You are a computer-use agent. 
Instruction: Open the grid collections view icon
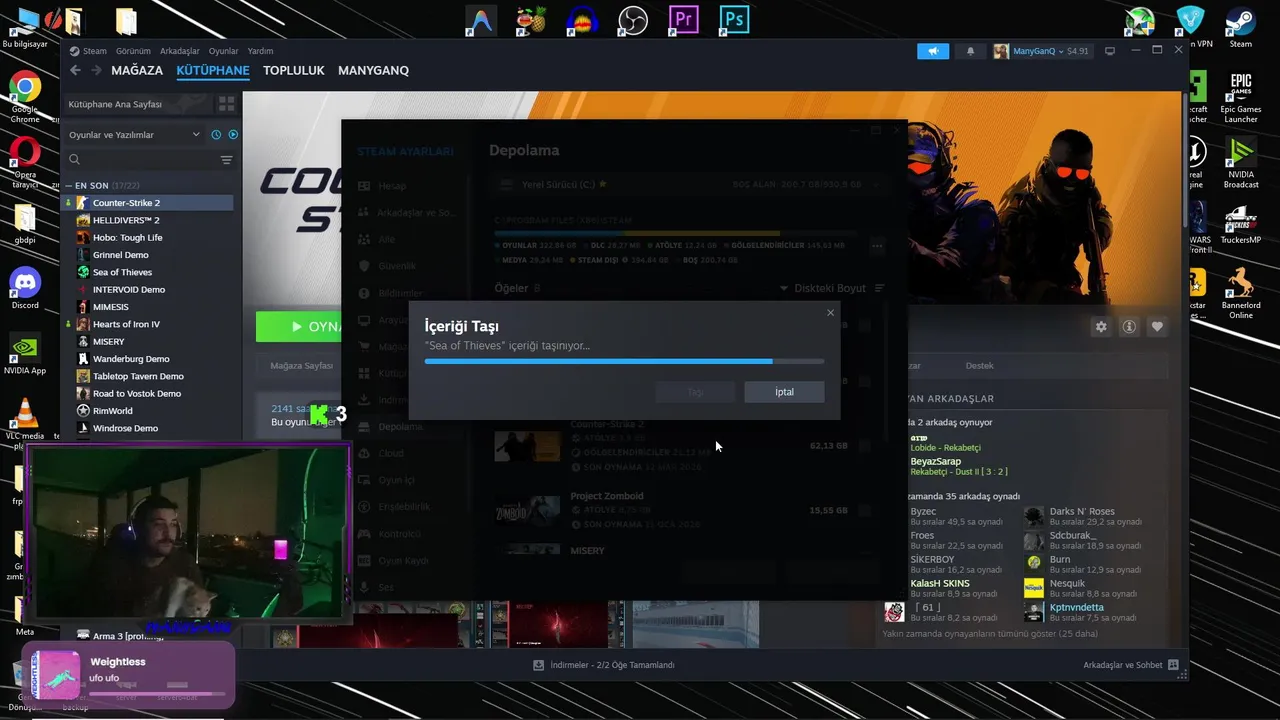(227, 103)
